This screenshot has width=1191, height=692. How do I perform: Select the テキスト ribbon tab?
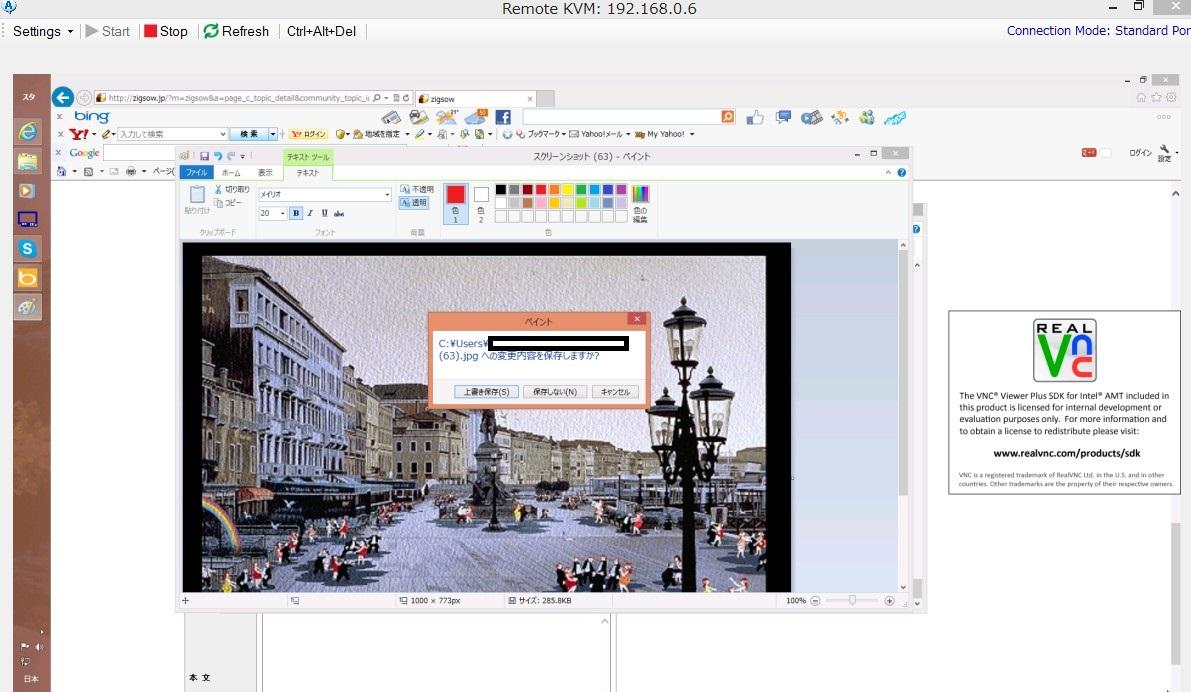308,172
